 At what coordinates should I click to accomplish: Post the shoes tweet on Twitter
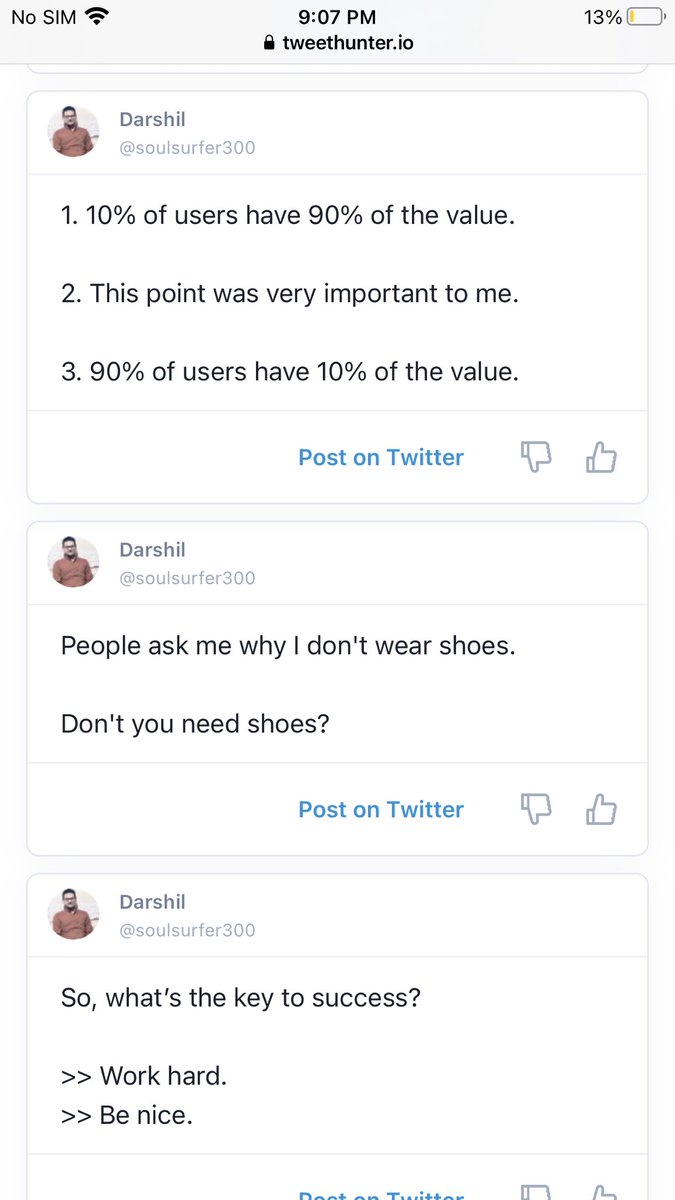(x=381, y=809)
